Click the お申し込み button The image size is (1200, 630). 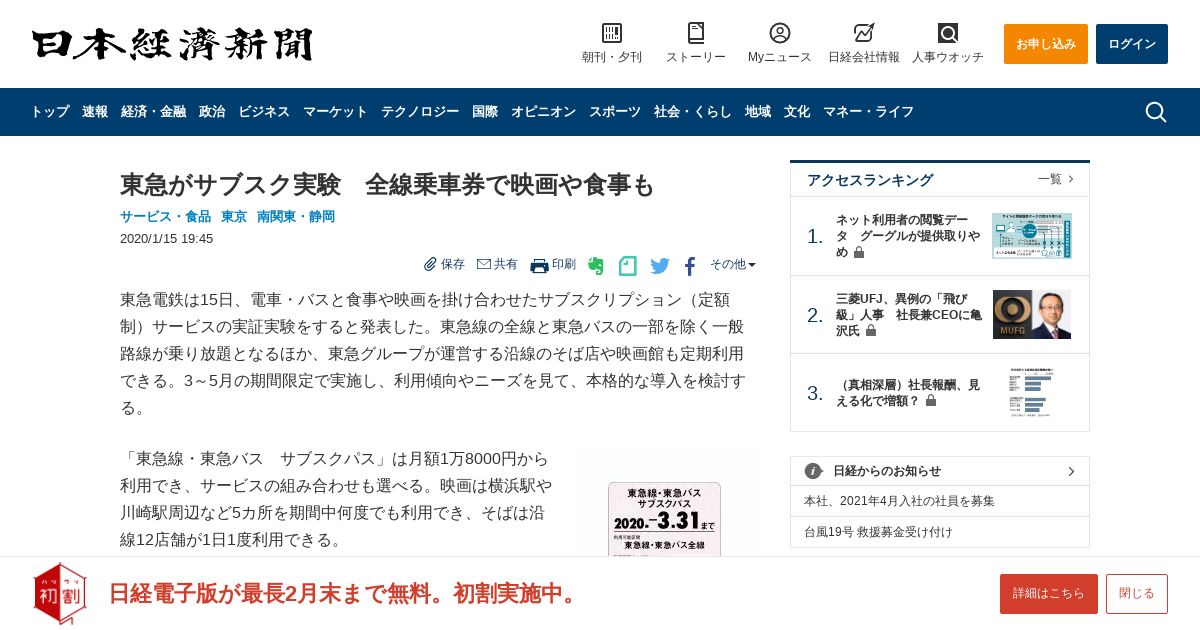[1046, 44]
